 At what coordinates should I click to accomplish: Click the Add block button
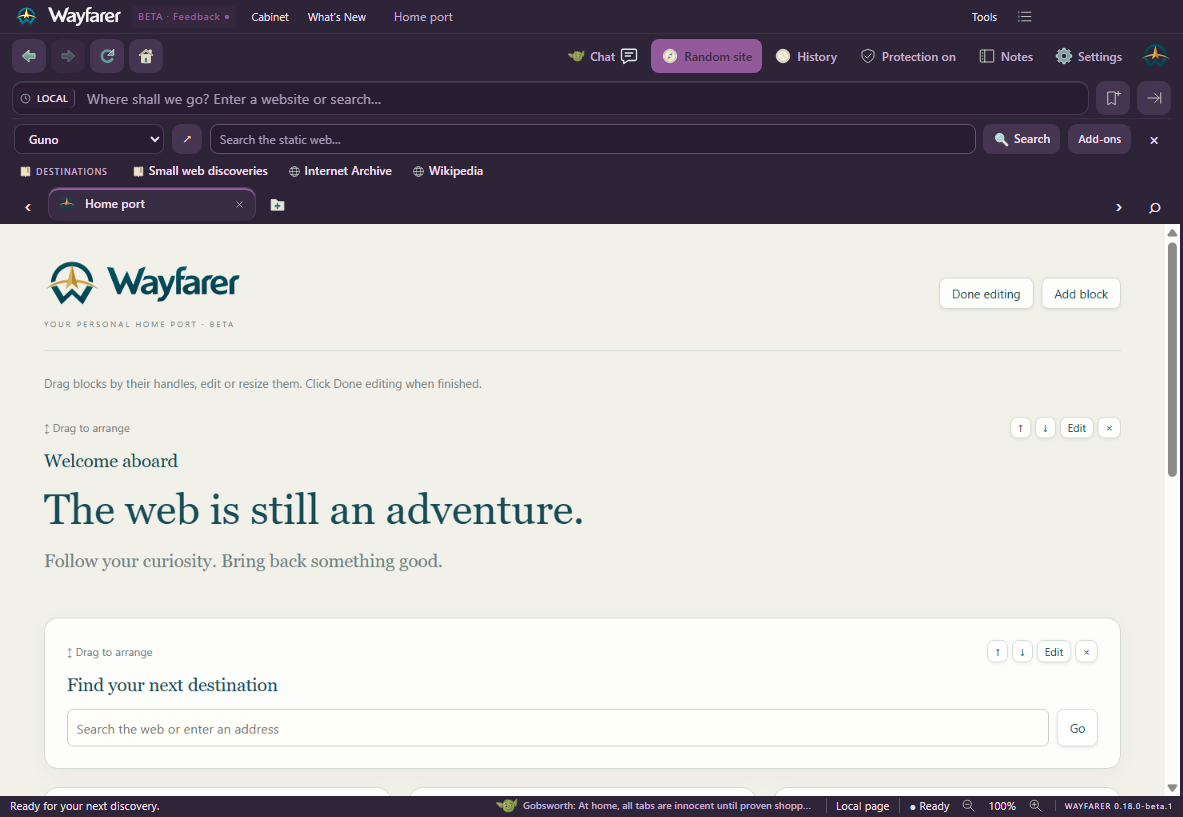pyautogui.click(x=1080, y=294)
